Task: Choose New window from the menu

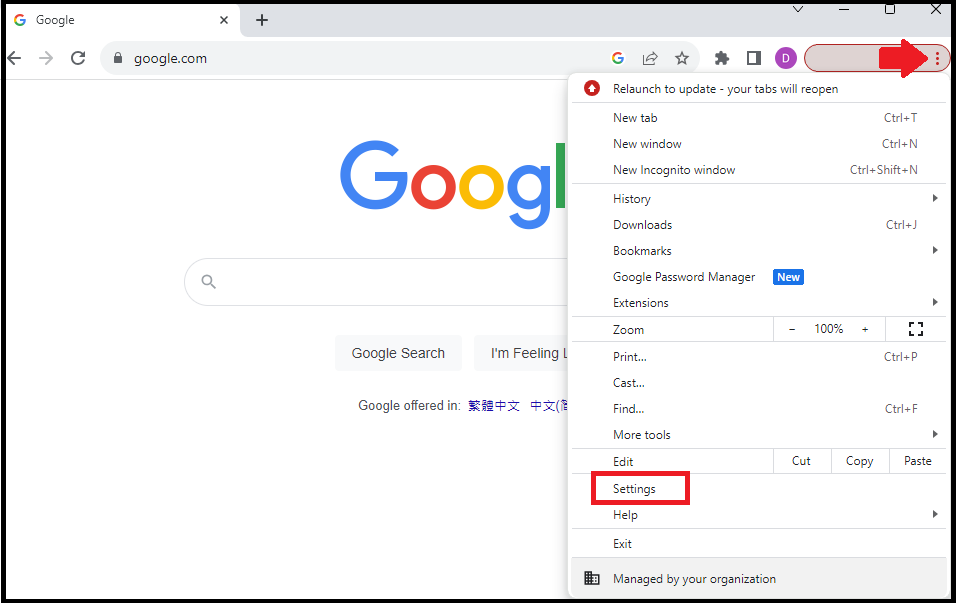Action: point(759,144)
